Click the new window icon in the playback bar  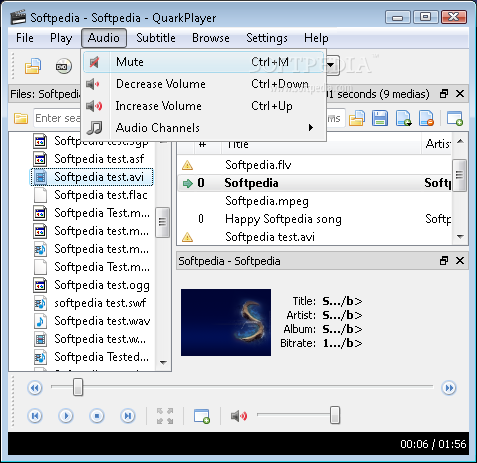[x=202, y=416]
